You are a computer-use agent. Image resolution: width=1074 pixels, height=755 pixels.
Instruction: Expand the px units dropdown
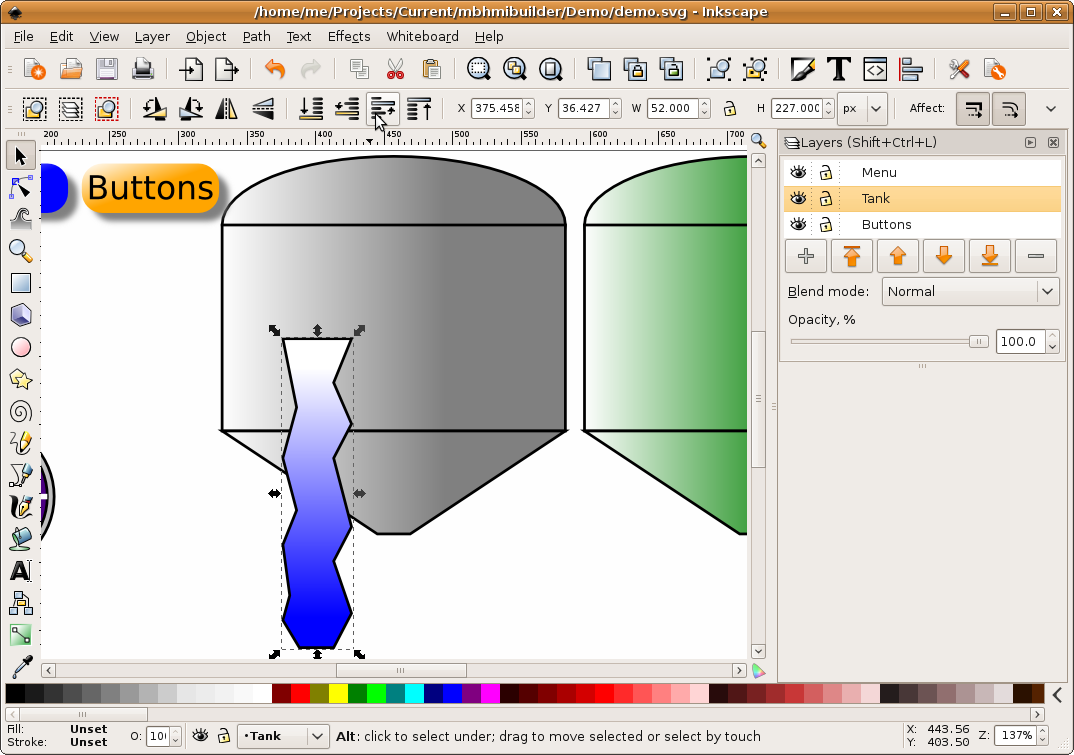863,108
